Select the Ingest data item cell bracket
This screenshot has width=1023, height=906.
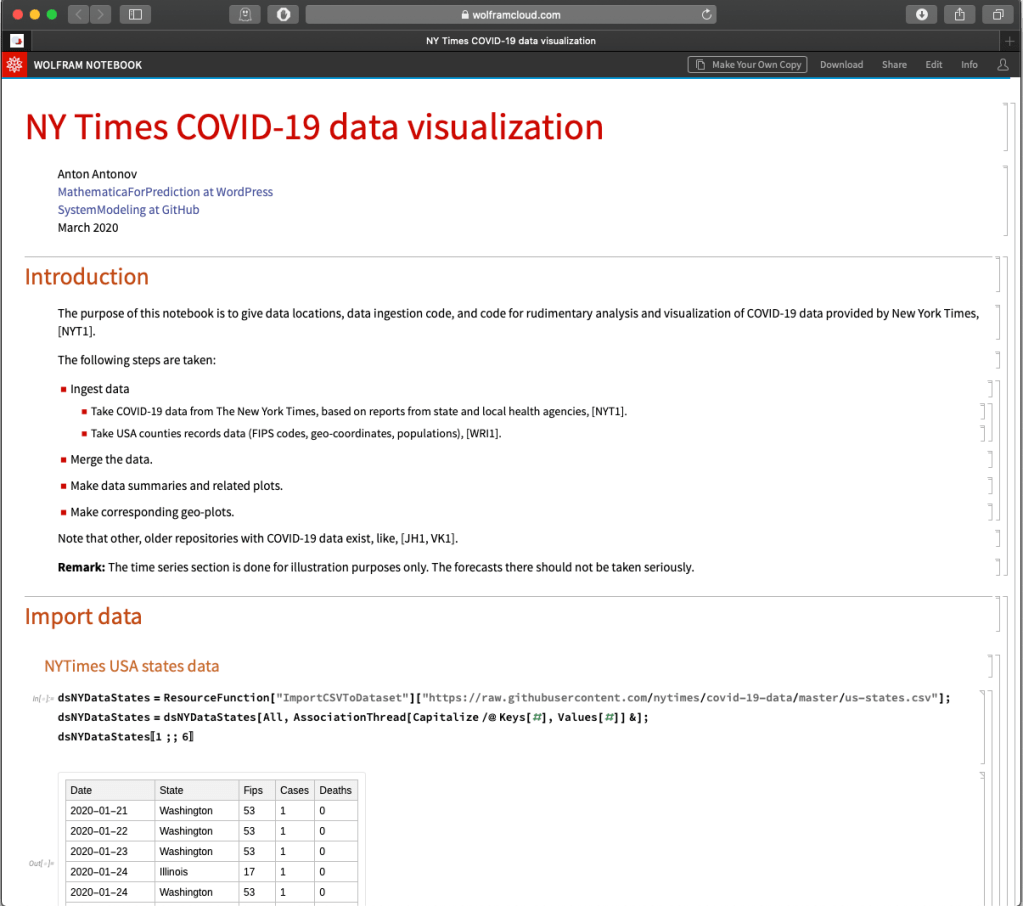coord(990,389)
